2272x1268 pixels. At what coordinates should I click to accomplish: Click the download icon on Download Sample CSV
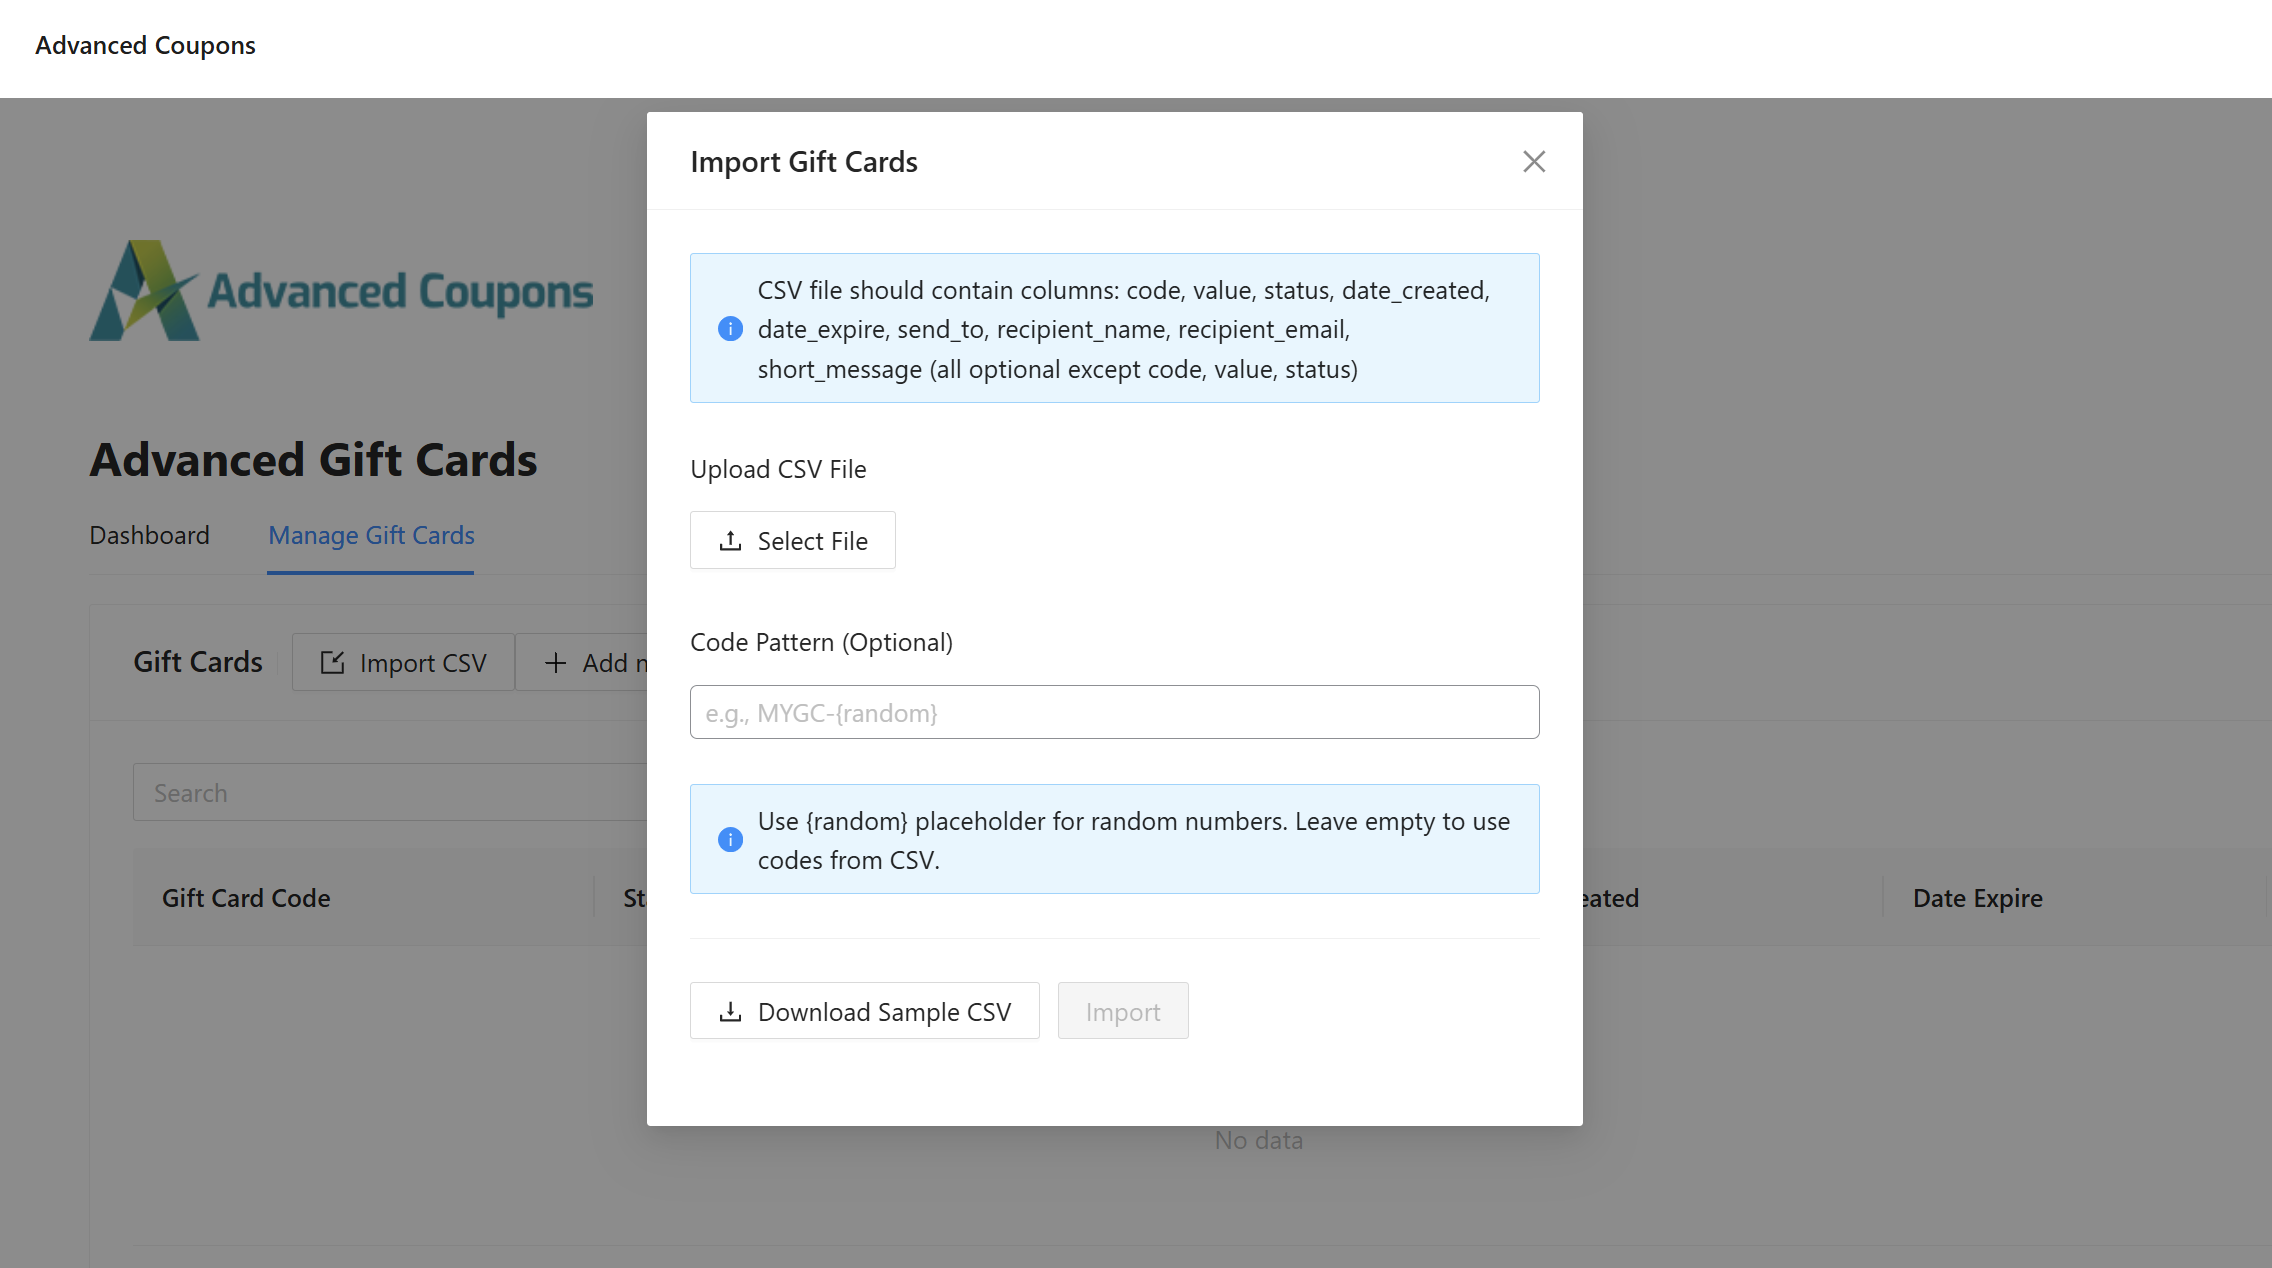pyautogui.click(x=729, y=1011)
